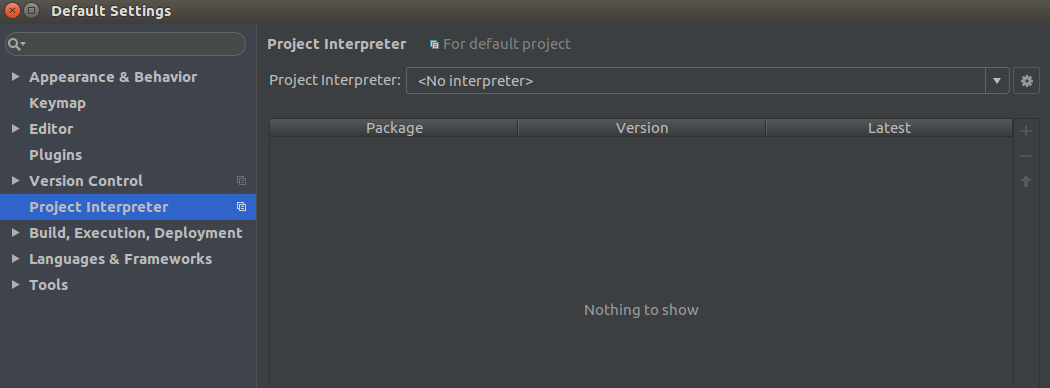Click the Latest column header
This screenshot has height=388, width=1050.
[x=889, y=128]
